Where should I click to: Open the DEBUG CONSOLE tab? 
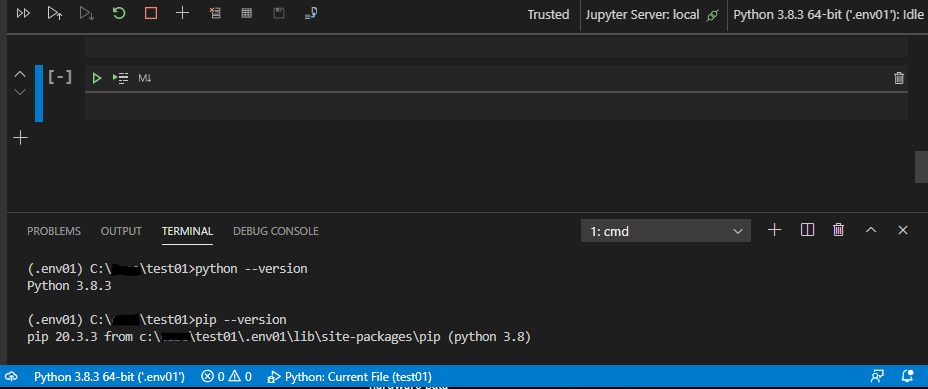point(276,231)
